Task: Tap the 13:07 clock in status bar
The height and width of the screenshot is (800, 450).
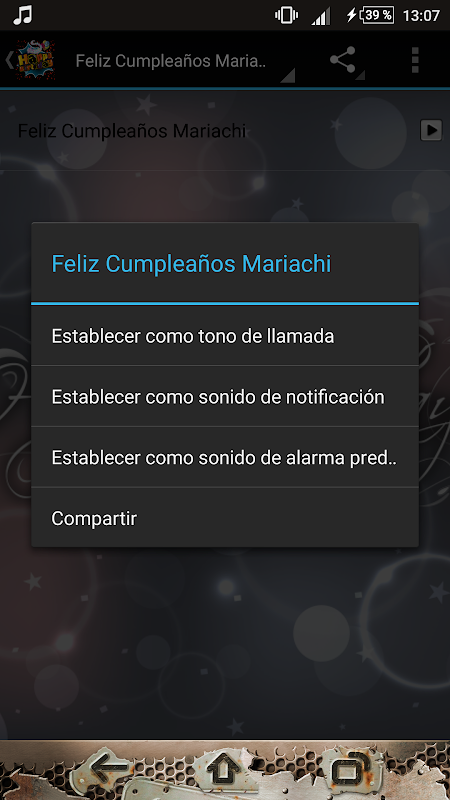Action: 421,15
